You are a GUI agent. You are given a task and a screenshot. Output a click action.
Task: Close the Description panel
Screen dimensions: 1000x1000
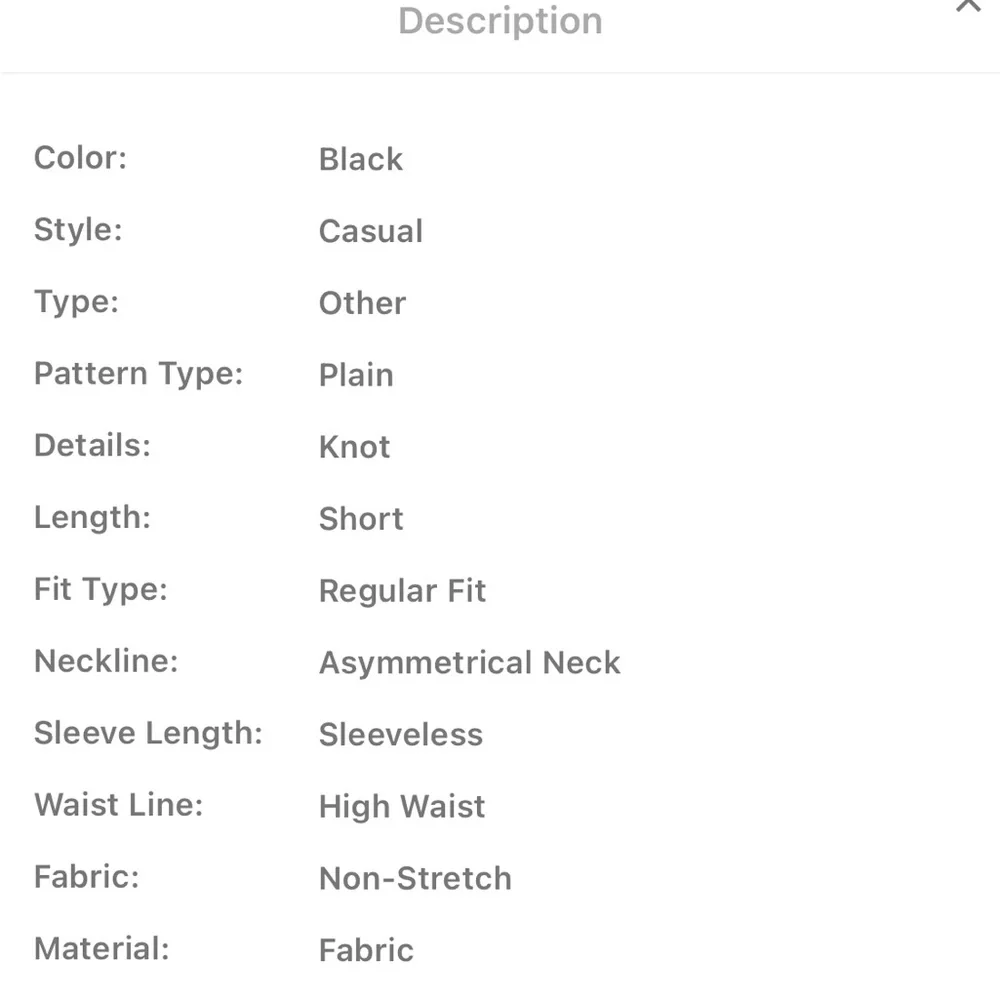point(967,6)
